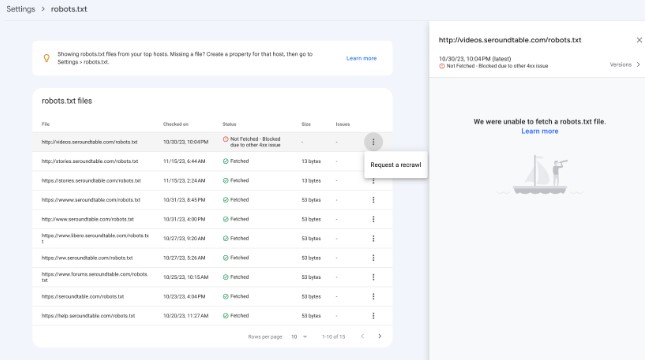645x360 pixels.
Task: Click the robots.txt breadcrumb
Action: point(69,9)
